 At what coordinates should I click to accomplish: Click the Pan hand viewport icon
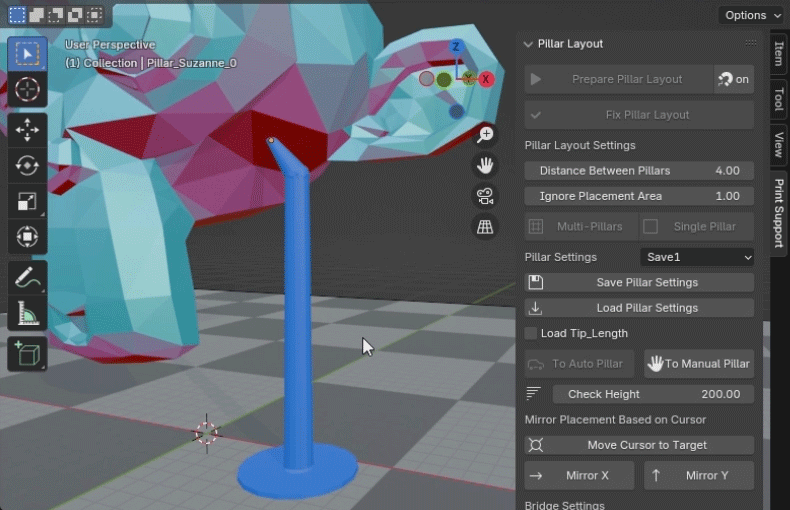pos(485,165)
